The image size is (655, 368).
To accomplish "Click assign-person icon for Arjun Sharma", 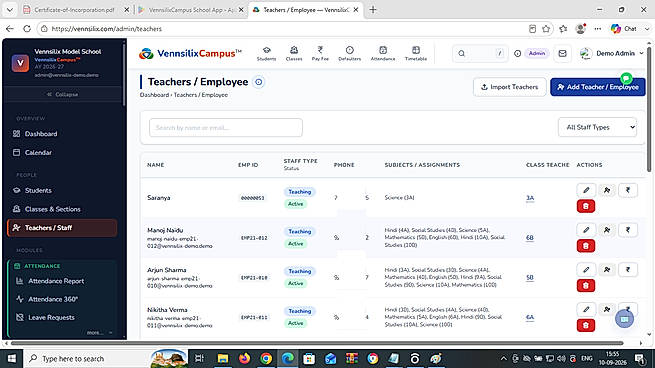I will click(x=607, y=270).
